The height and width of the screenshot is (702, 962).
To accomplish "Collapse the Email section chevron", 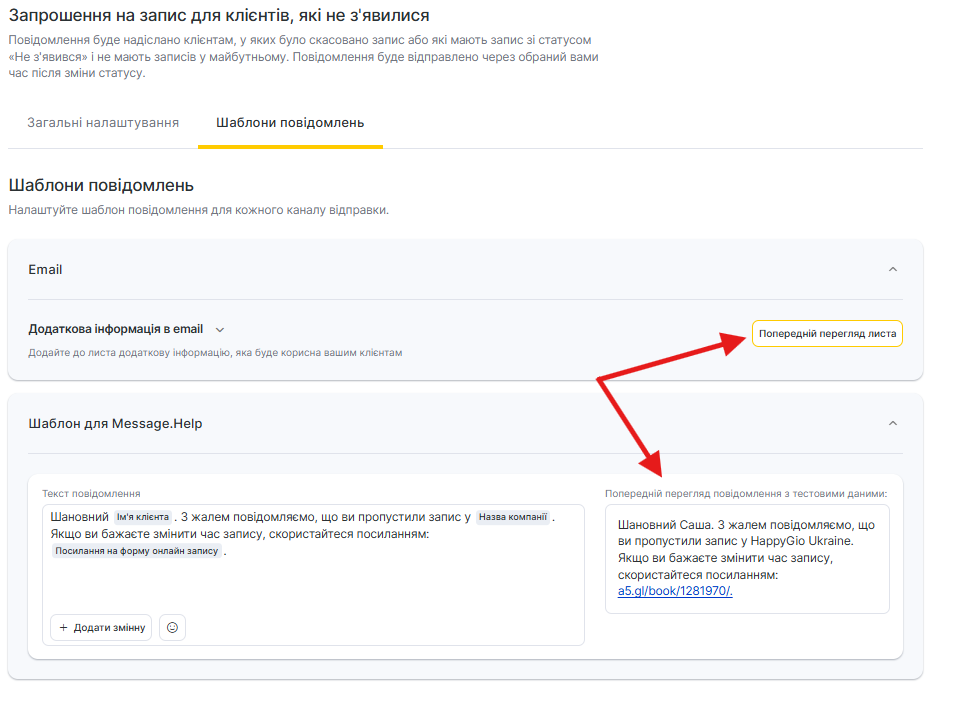I will [x=893, y=269].
